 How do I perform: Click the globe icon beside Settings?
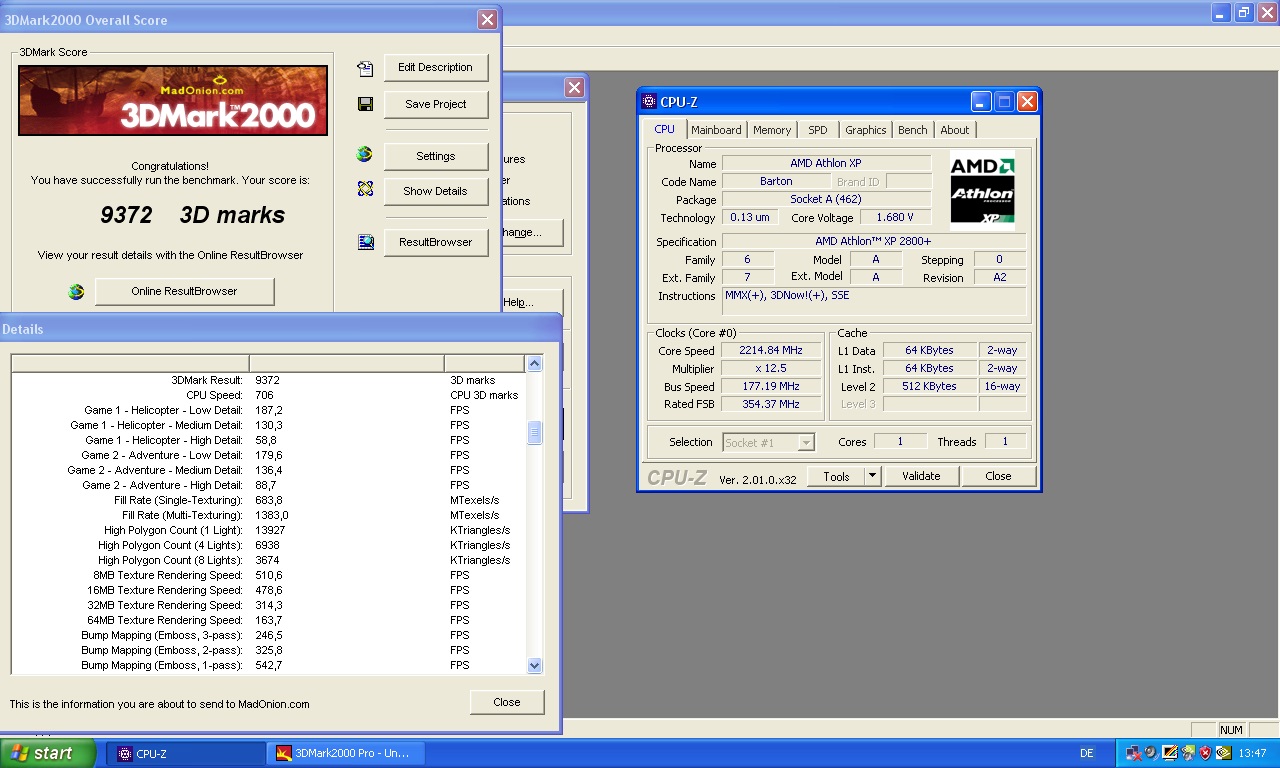[365, 154]
